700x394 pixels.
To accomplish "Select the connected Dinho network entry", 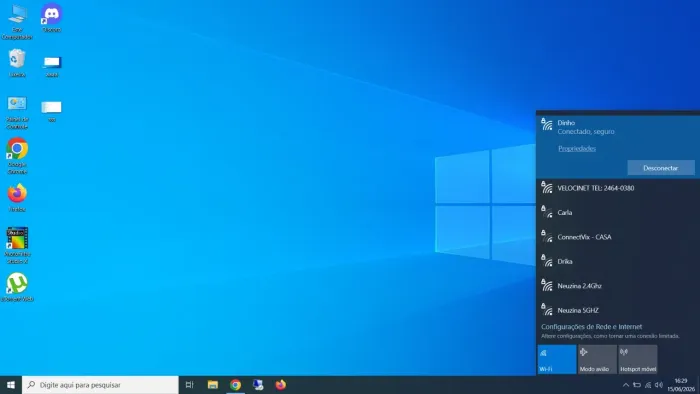I will tap(618, 146).
